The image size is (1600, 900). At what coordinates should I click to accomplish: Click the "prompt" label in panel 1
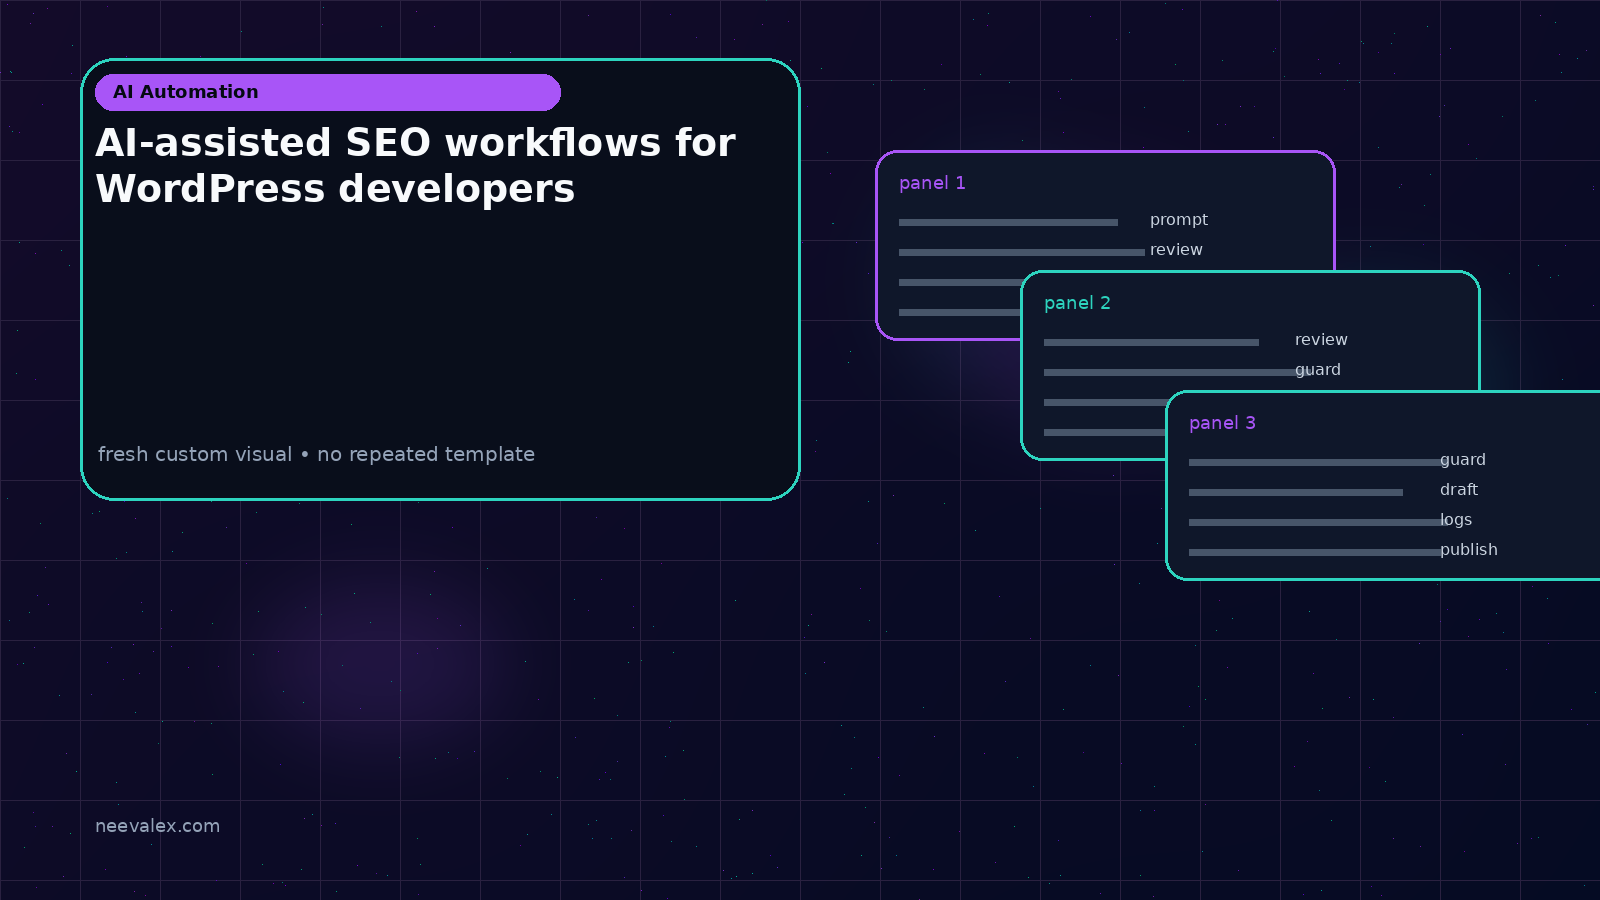pos(1179,220)
